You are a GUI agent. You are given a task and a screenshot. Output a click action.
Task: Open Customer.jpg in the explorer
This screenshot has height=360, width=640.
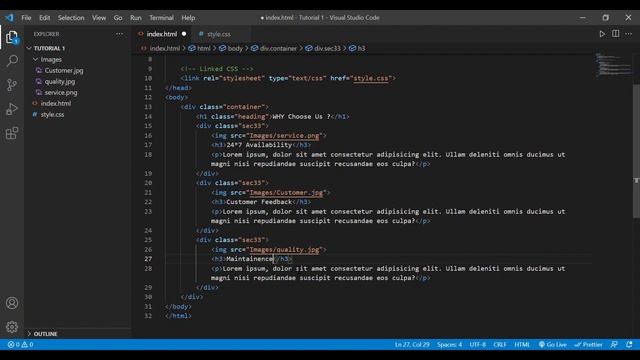(64, 70)
